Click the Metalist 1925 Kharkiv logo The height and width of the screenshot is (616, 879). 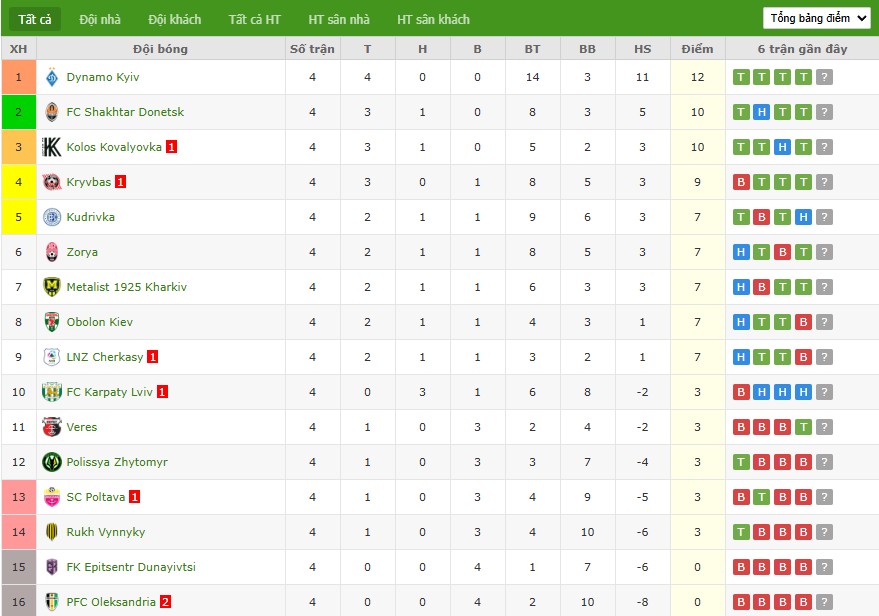tap(52, 287)
